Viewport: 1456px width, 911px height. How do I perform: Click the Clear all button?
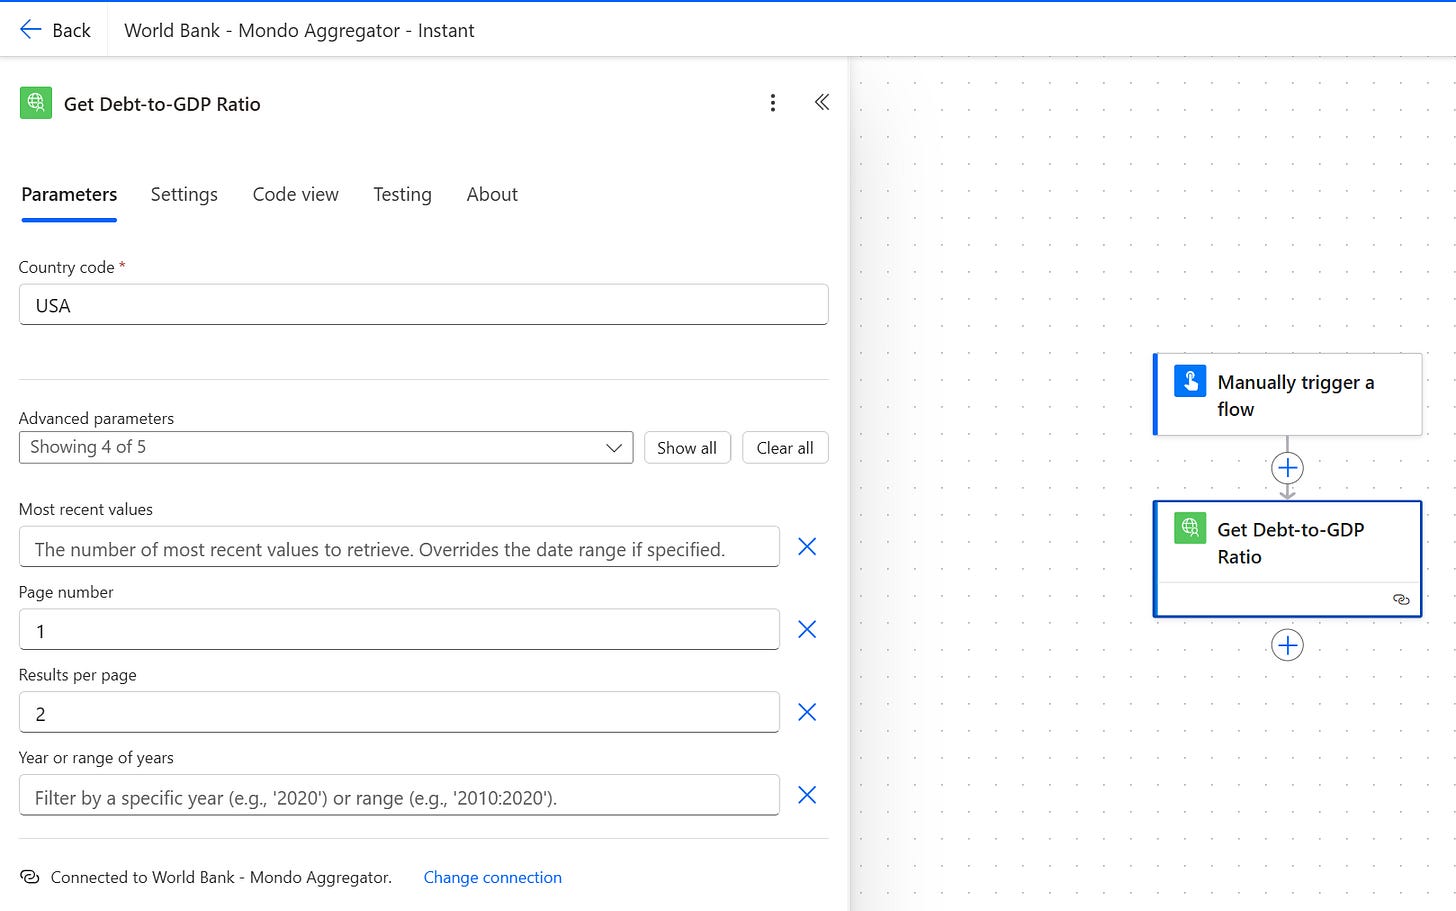pyautogui.click(x=785, y=448)
